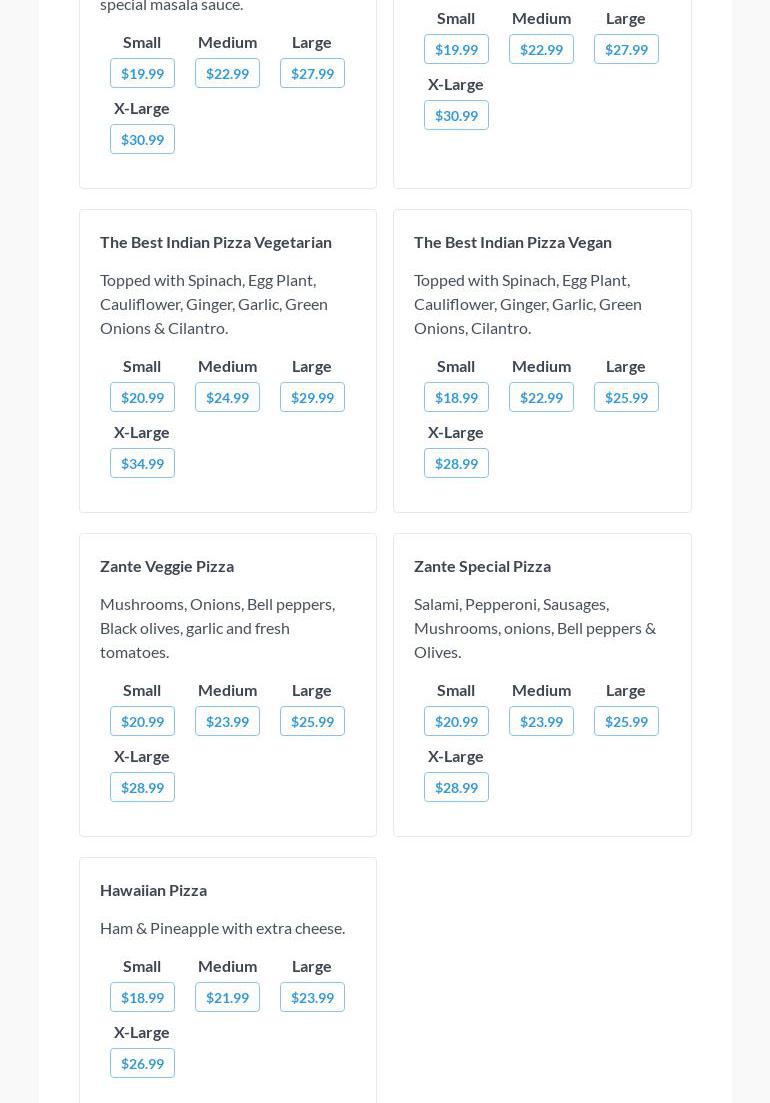Click Large $25.99 Zante Special Pizza

point(626,721)
